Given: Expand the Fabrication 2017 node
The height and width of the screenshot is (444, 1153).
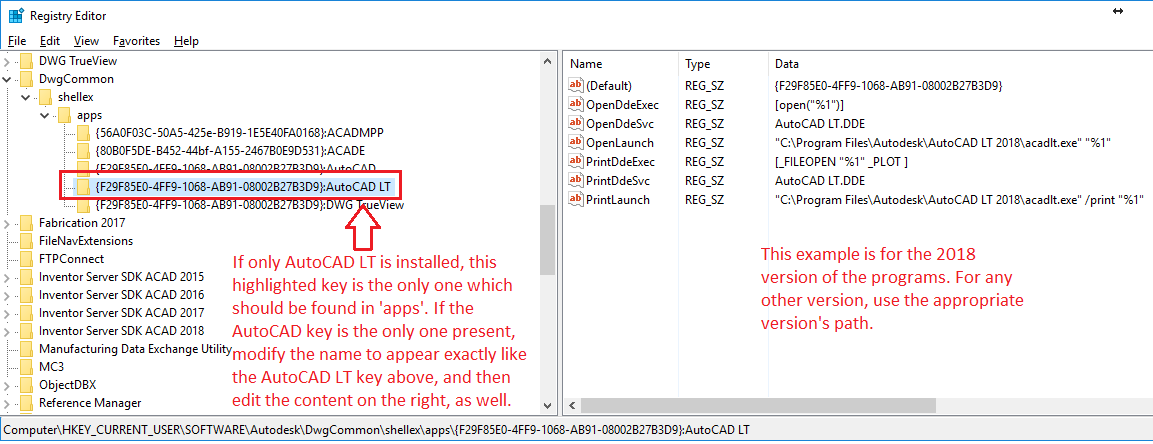Looking at the screenshot, I should (7, 223).
